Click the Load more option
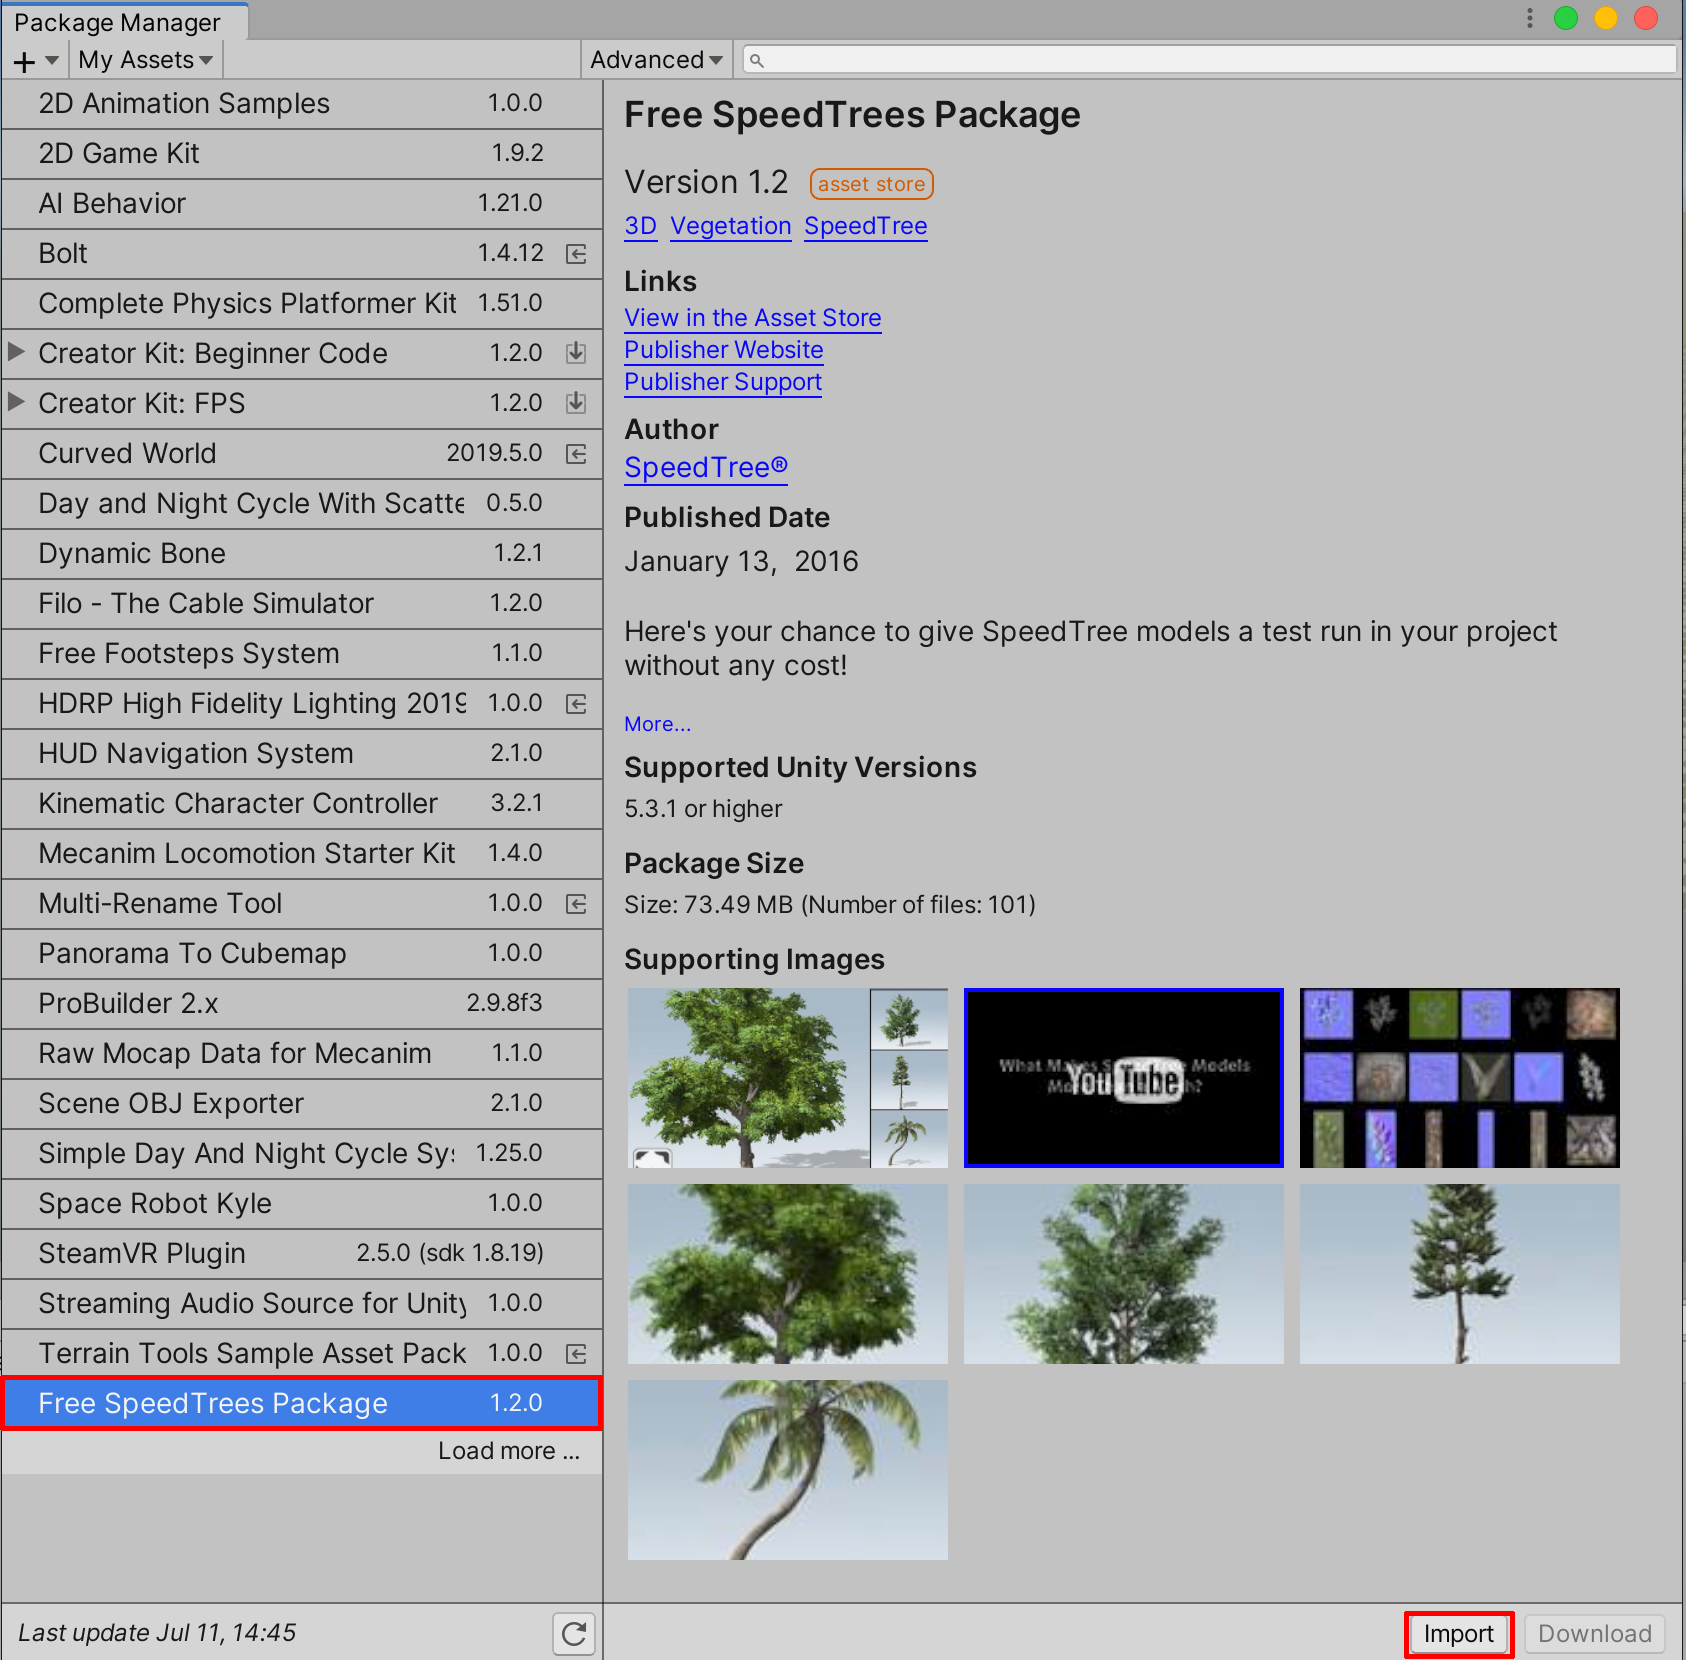Image resolution: width=1686 pixels, height=1660 pixels. pyautogui.click(x=508, y=1451)
